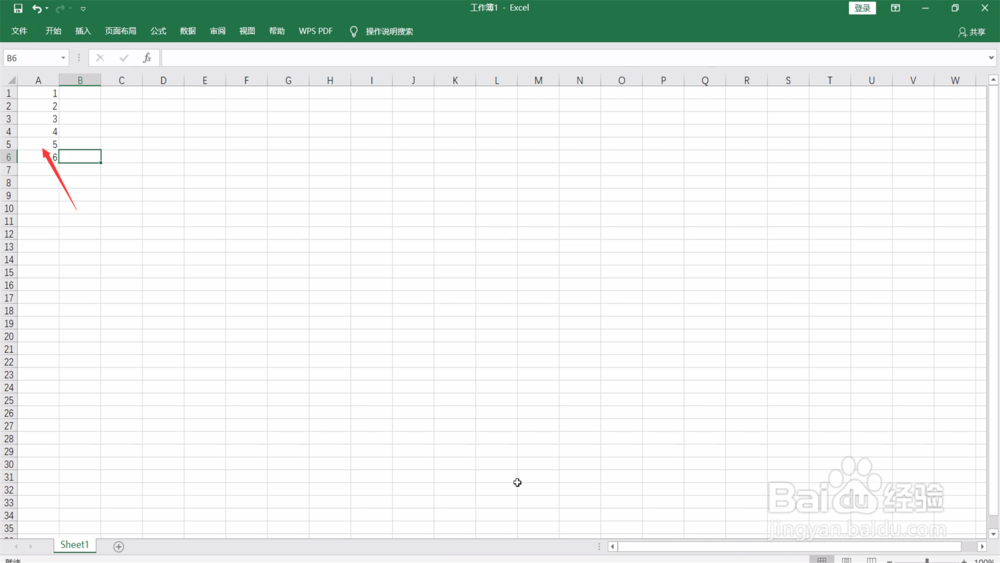
Task: Click the horizontal scrollbar track
Action: click(797, 546)
